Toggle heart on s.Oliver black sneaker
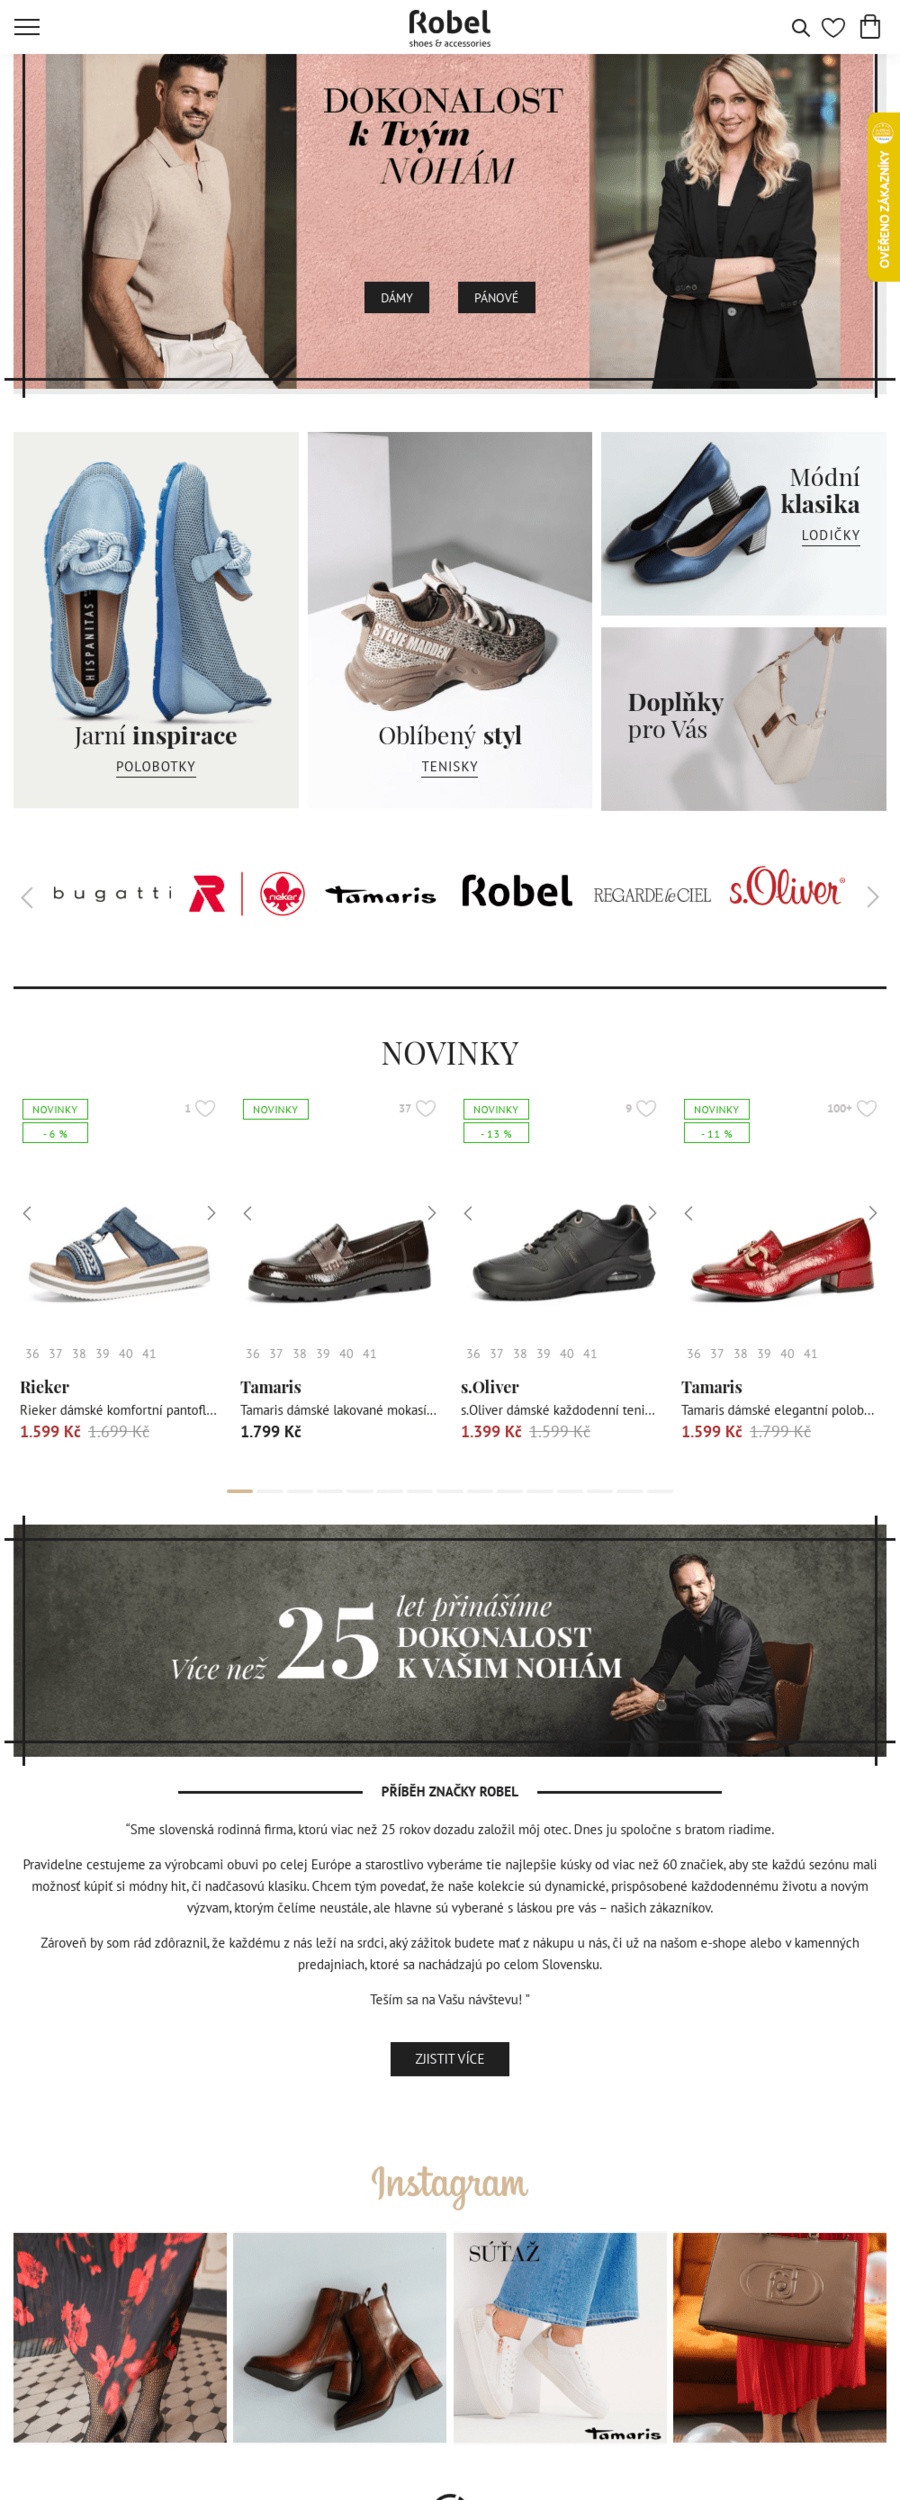The image size is (900, 2500). tap(647, 1108)
